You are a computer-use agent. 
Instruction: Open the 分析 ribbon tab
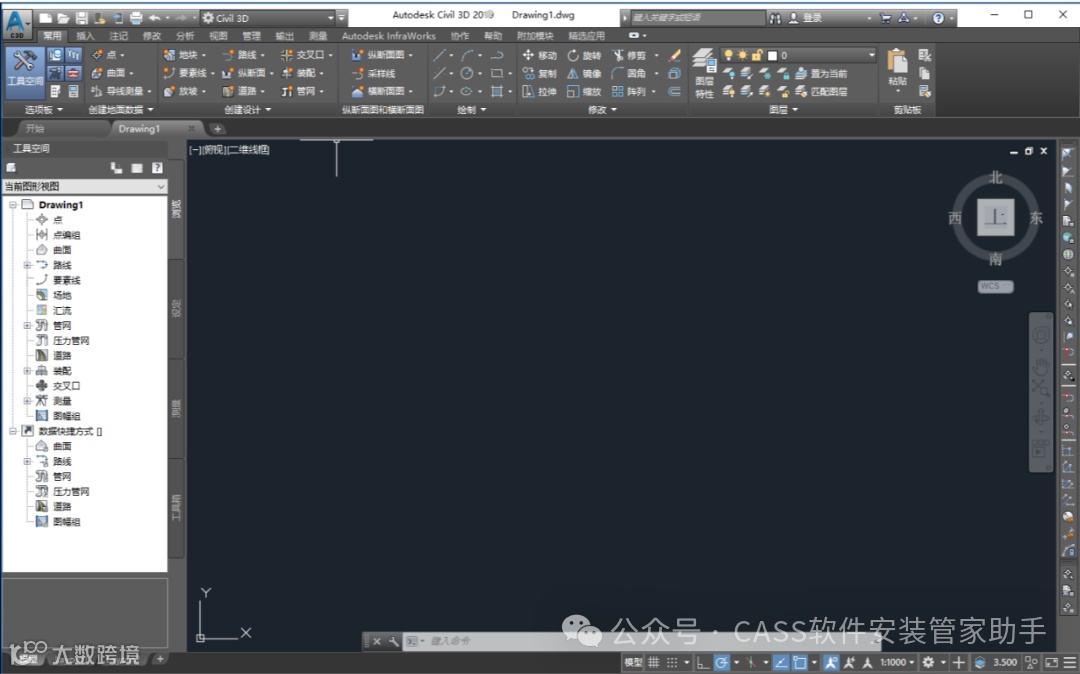click(185, 36)
